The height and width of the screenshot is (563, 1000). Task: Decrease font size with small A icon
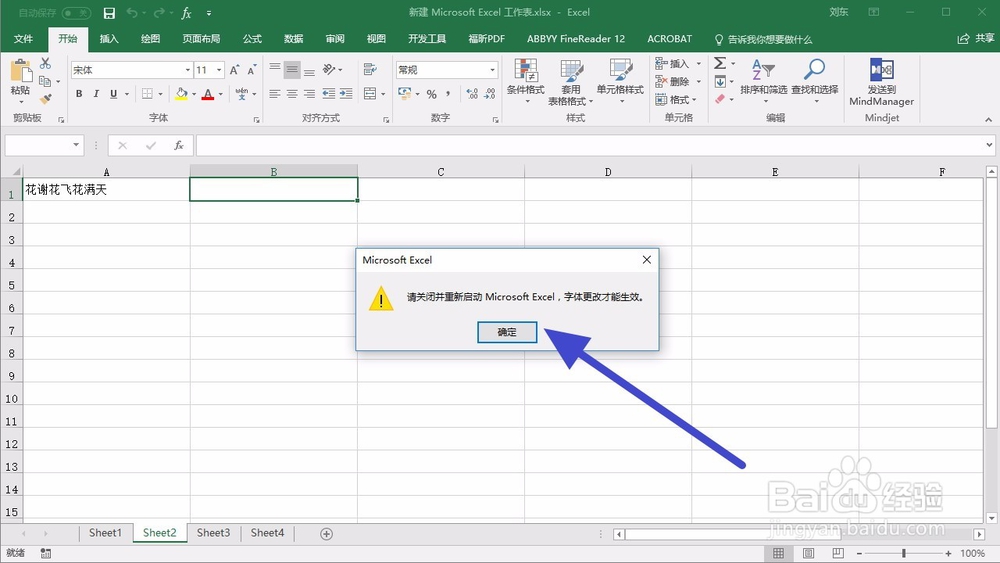[x=252, y=70]
